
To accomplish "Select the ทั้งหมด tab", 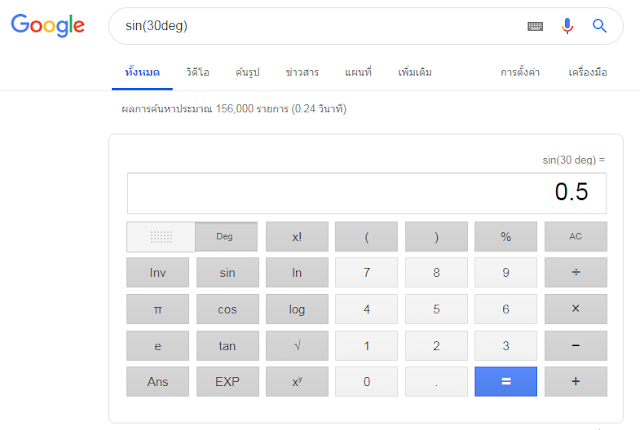I will coord(142,73).
